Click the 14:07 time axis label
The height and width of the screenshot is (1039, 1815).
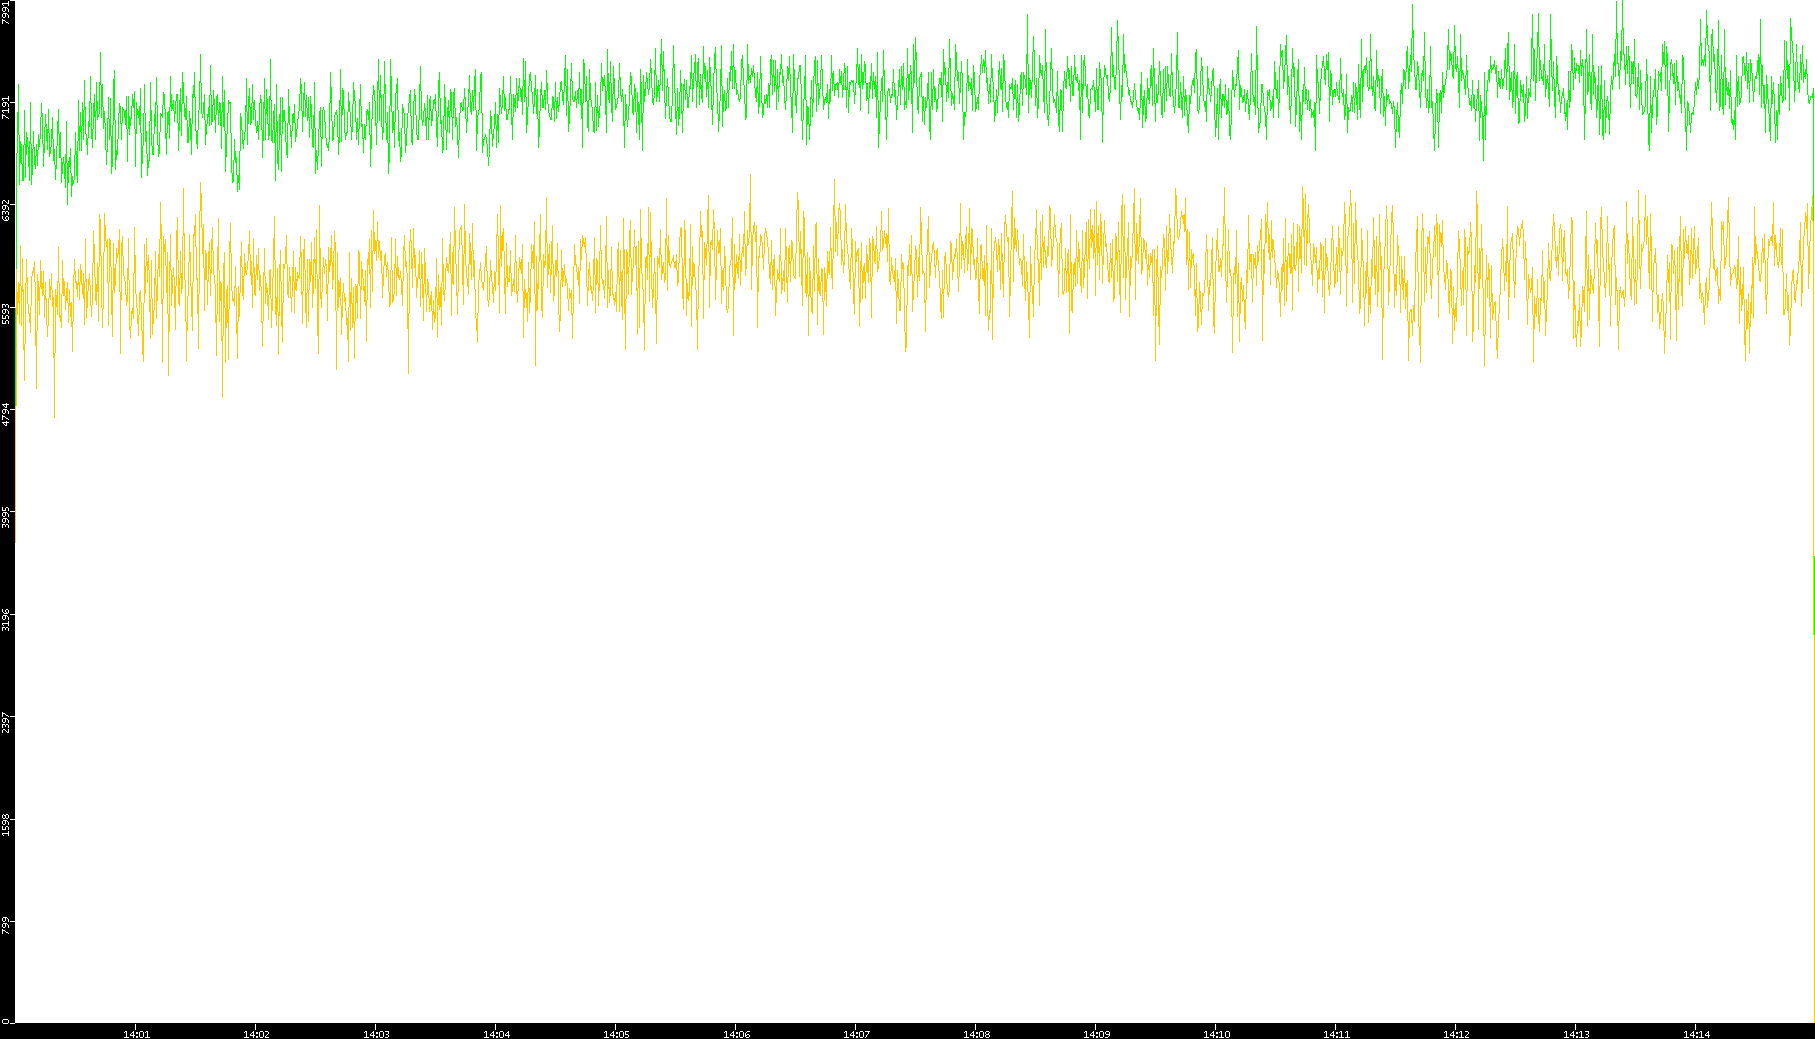tap(856, 1034)
